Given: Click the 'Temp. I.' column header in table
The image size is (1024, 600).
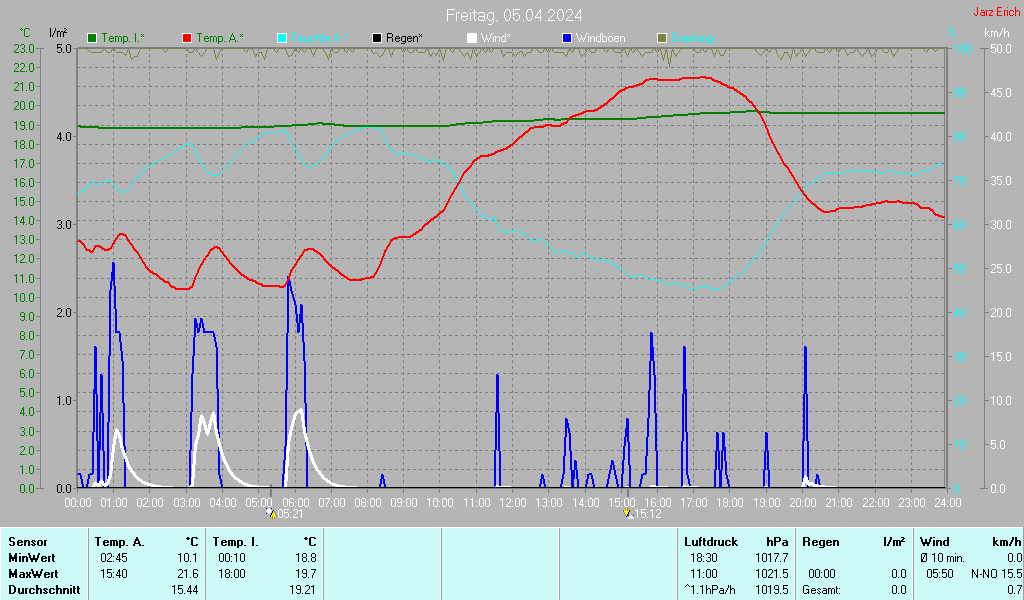Looking at the screenshot, I should pos(236,542).
